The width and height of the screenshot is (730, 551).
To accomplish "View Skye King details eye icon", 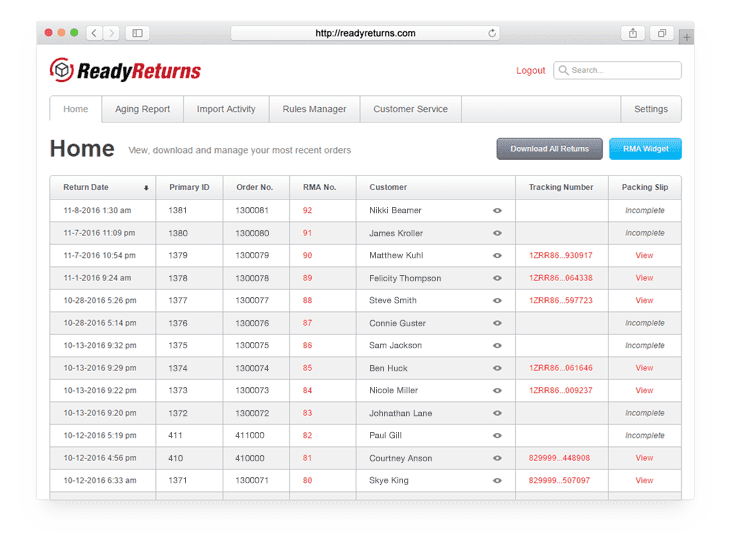I will click(x=497, y=481).
